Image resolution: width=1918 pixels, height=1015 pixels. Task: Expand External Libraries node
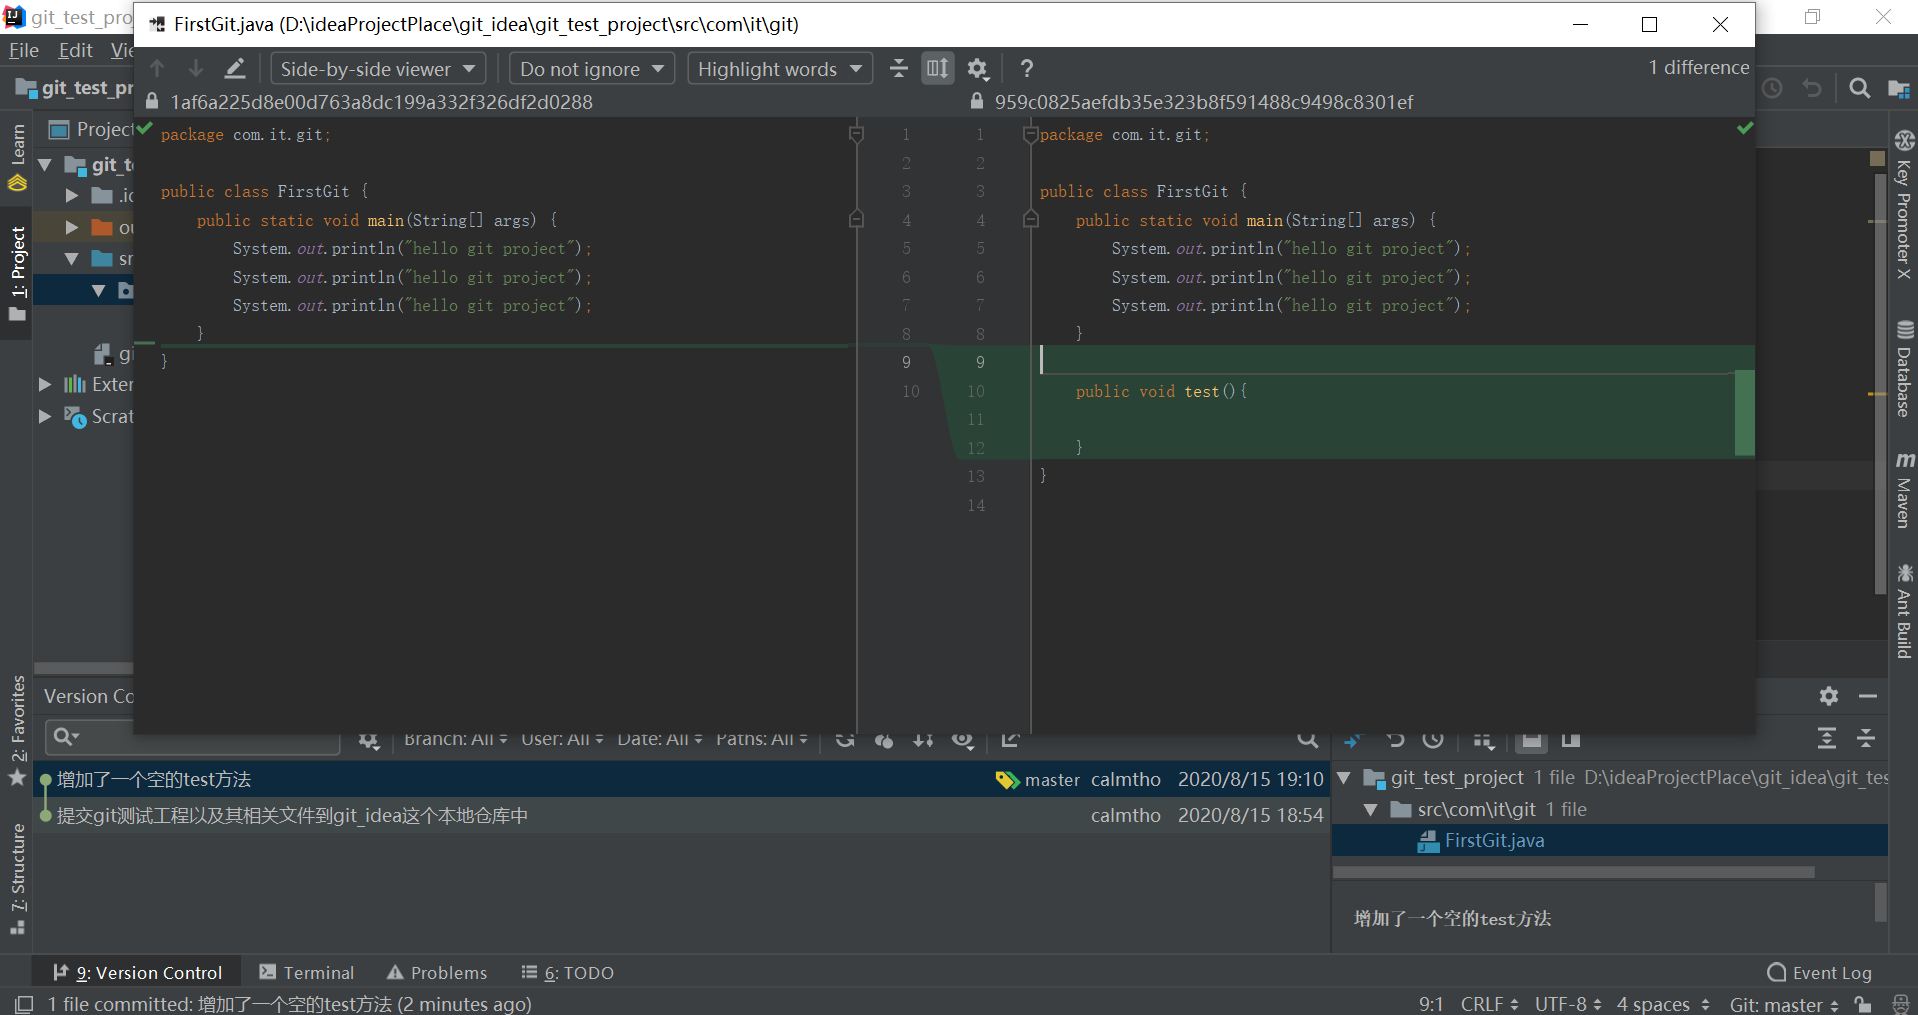coord(45,384)
